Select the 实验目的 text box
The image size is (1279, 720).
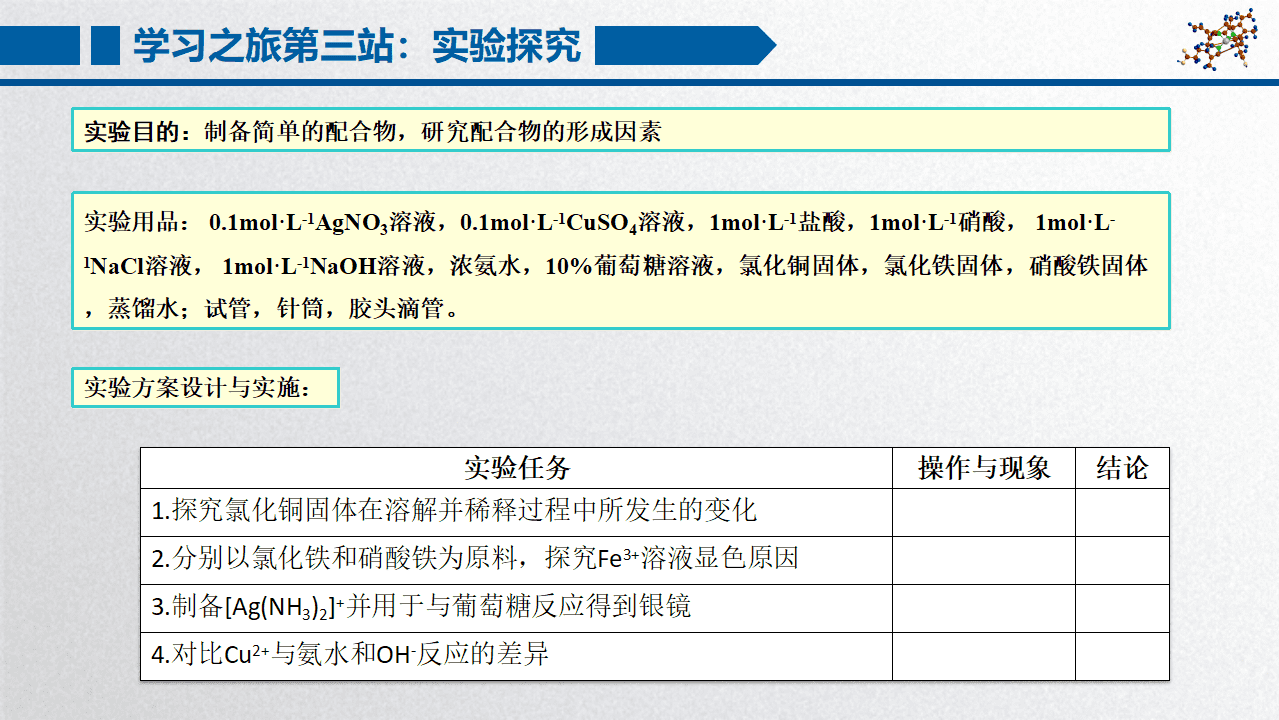pyautogui.click(x=621, y=130)
